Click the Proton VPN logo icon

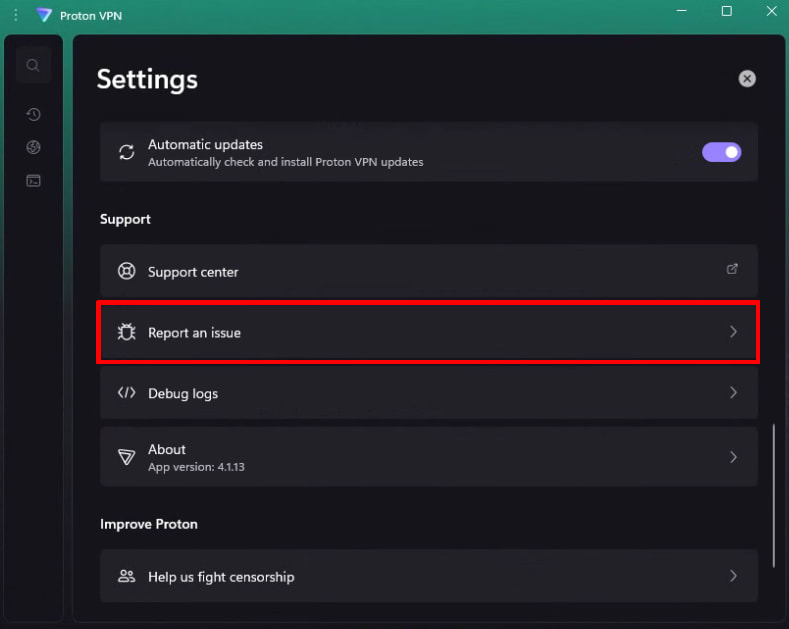click(x=43, y=15)
